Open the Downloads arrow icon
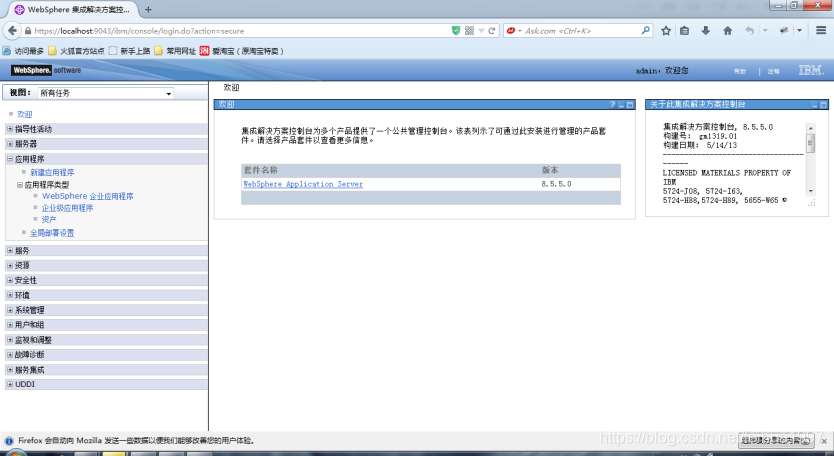834x456 pixels. (x=705, y=31)
